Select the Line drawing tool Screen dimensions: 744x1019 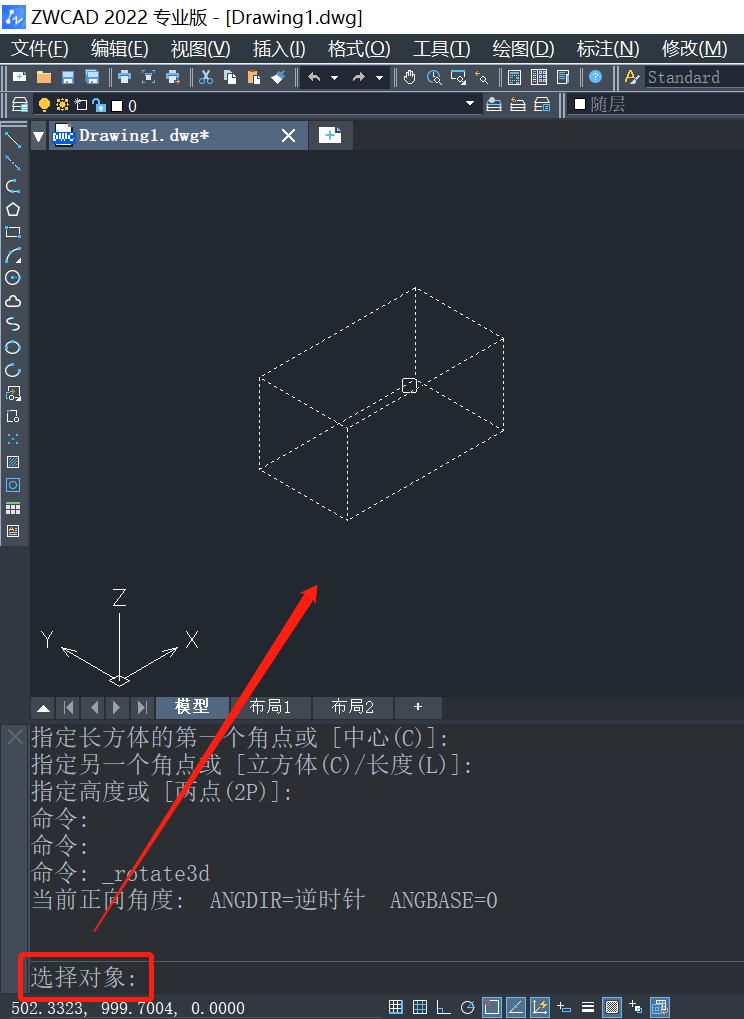tap(13, 140)
